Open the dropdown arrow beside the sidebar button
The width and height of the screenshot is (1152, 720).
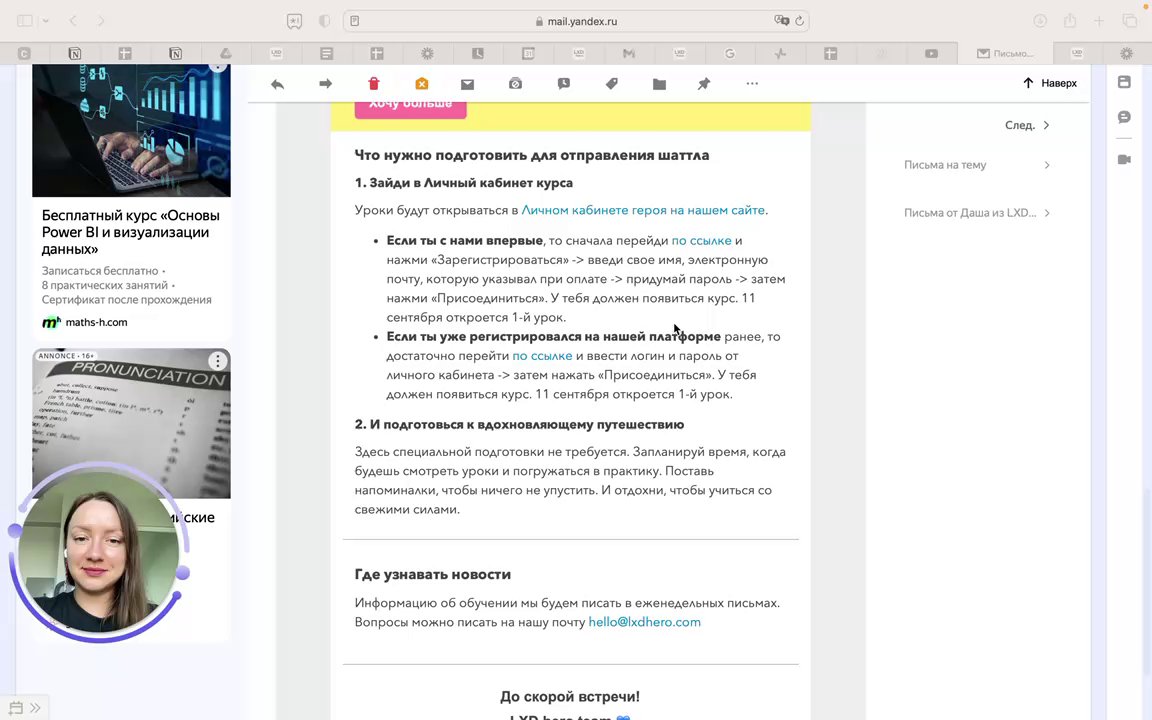point(46,21)
